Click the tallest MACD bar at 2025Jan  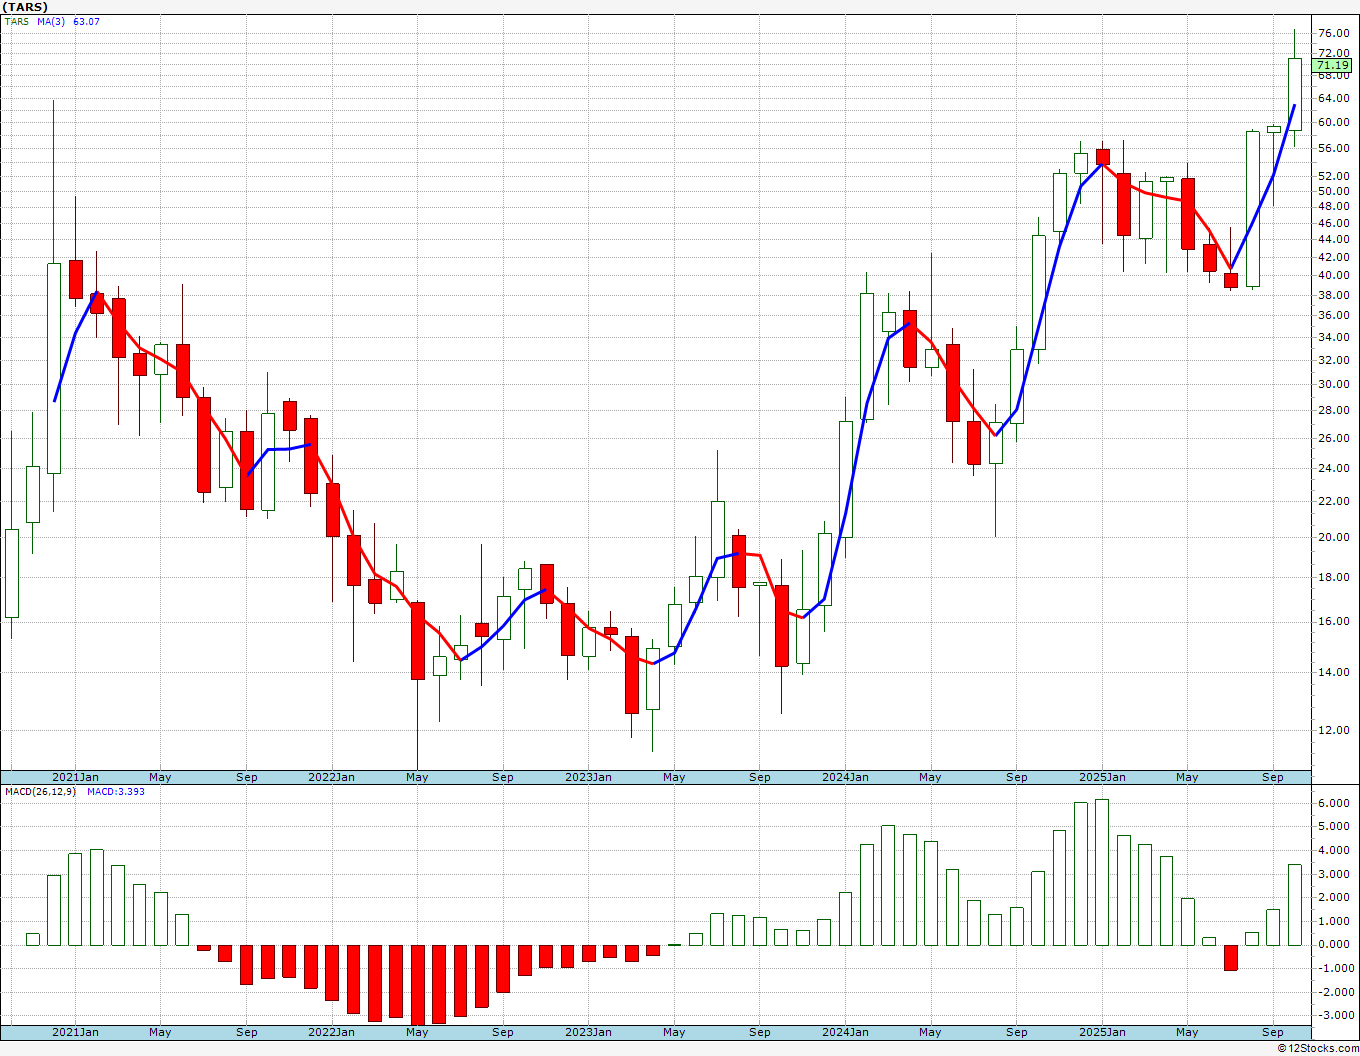1102,872
